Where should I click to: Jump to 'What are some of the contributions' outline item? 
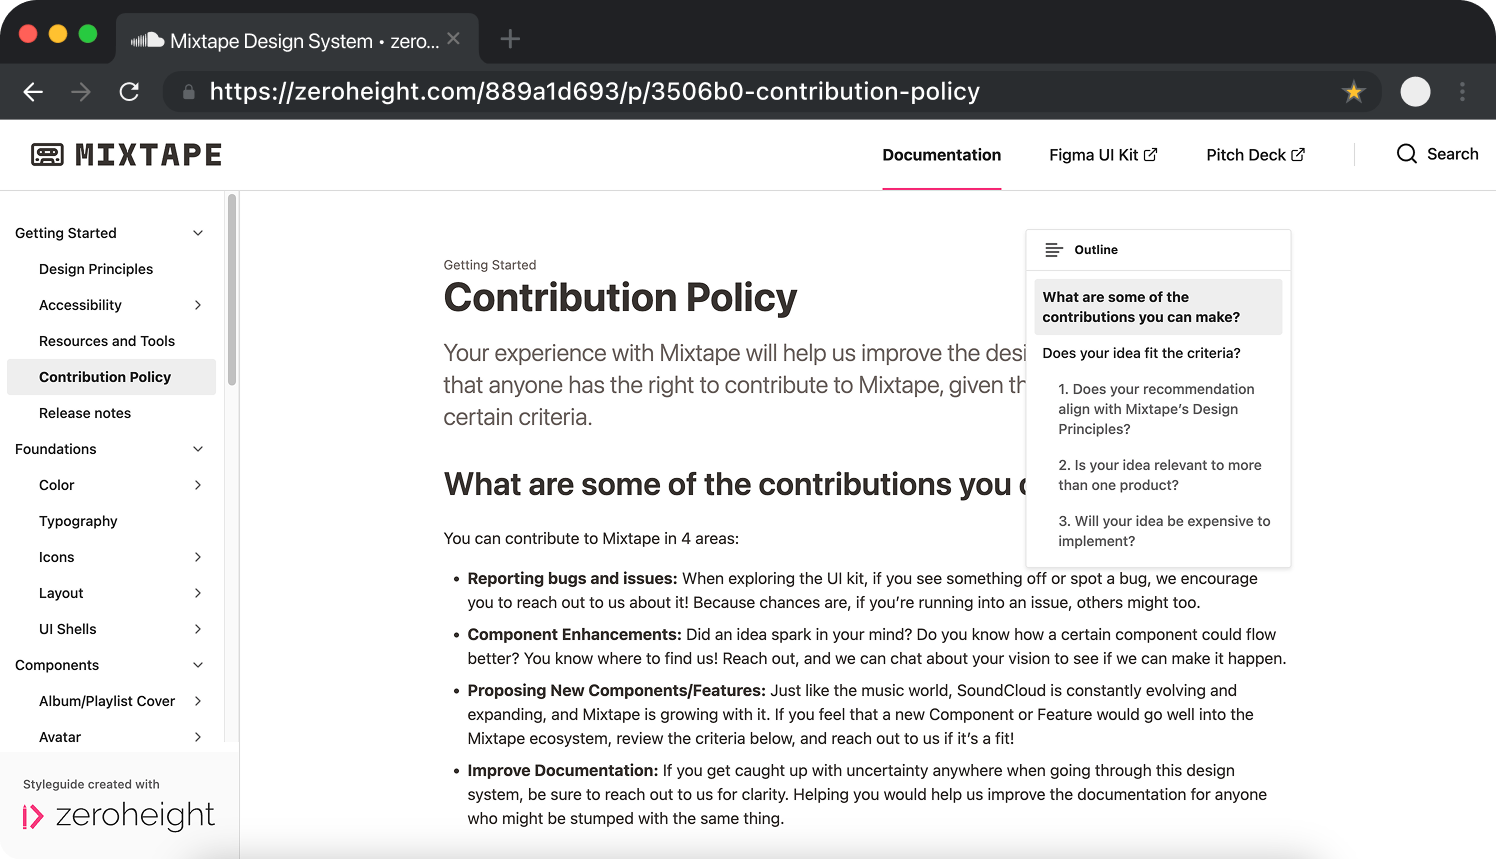1158,307
